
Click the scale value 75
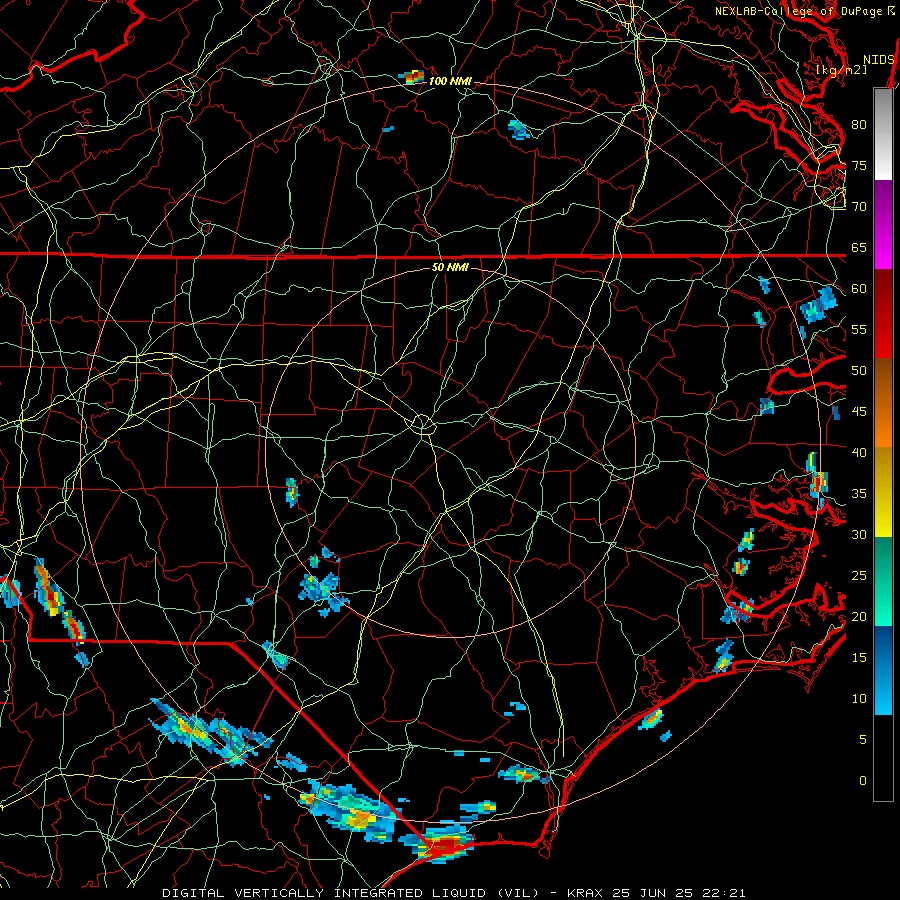pos(859,166)
